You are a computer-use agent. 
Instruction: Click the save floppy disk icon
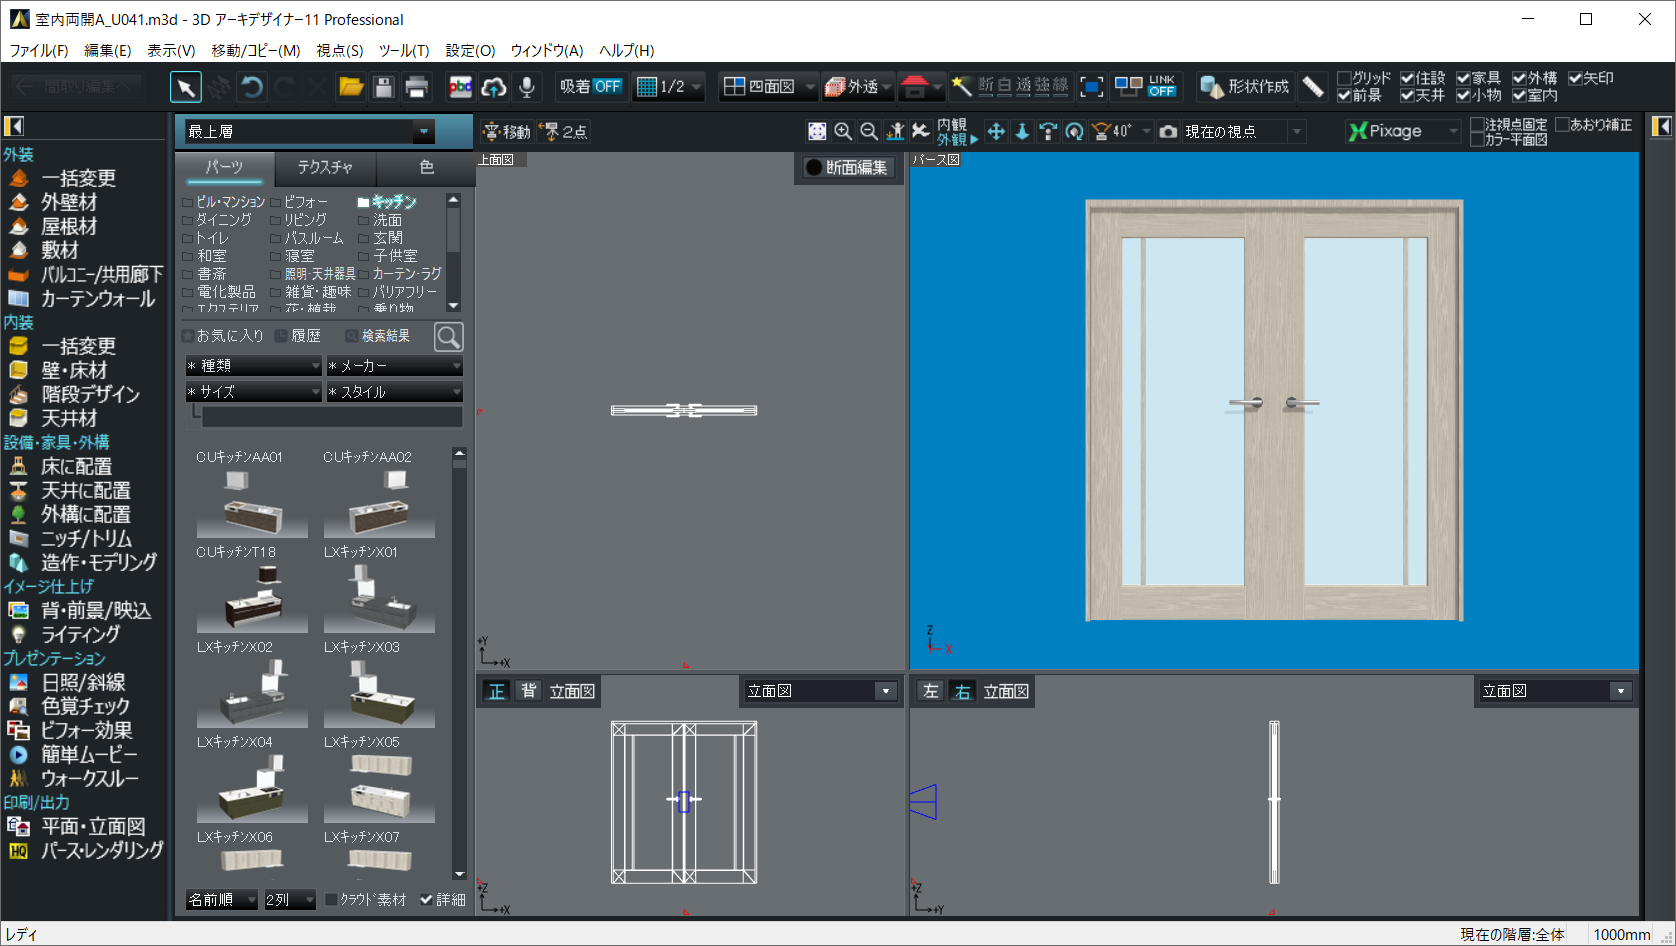click(x=384, y=87)
